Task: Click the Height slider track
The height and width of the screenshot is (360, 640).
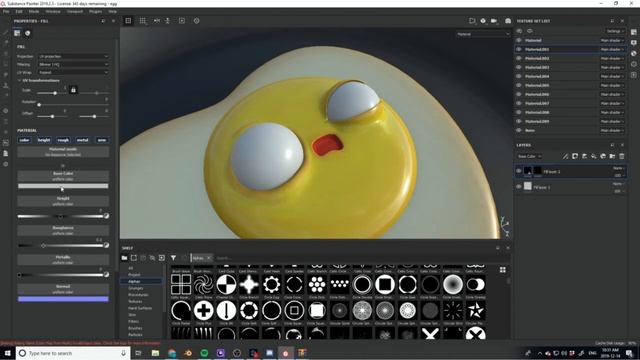Action: click(x=60, y=216)
